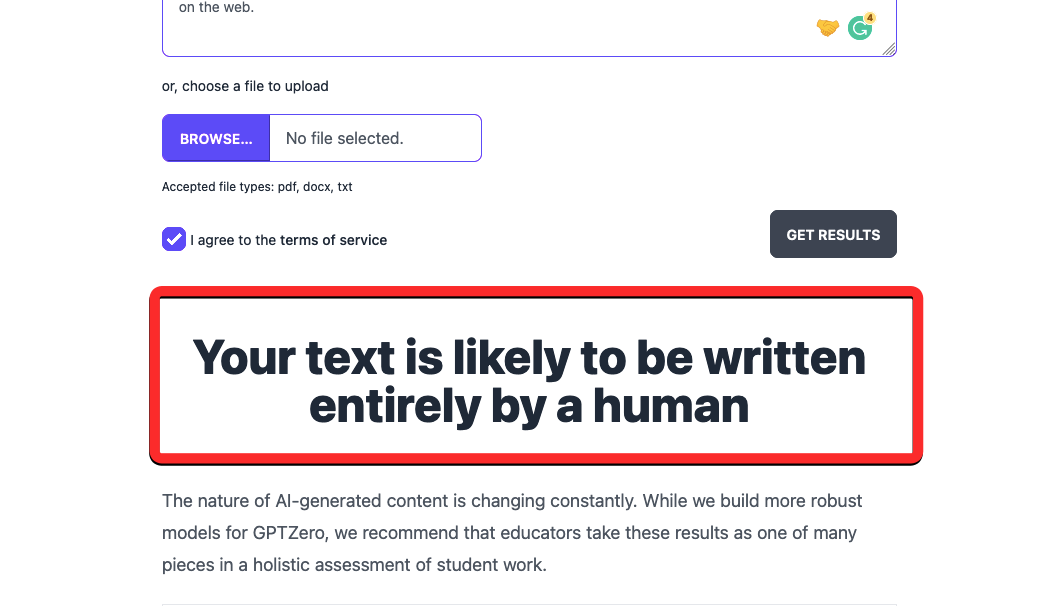The width and height of the screenshot is (1059, 606).
Task: Open the green Grammarly icon
Action: (x=859, y=29)
